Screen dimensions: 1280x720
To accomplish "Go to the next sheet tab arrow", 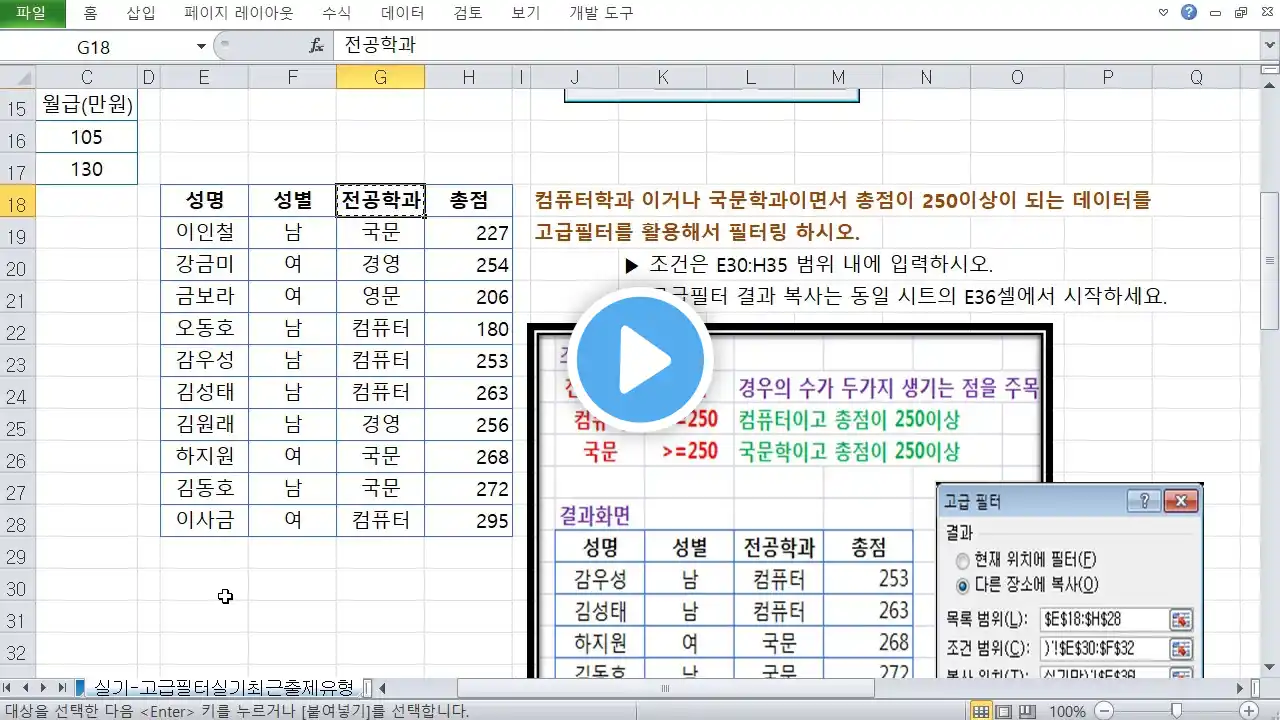I will 44,688.
